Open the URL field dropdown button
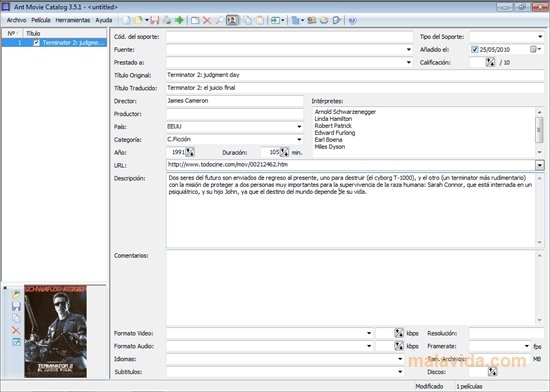Screen dimensions: 550x392 click(x=539, y=165)
